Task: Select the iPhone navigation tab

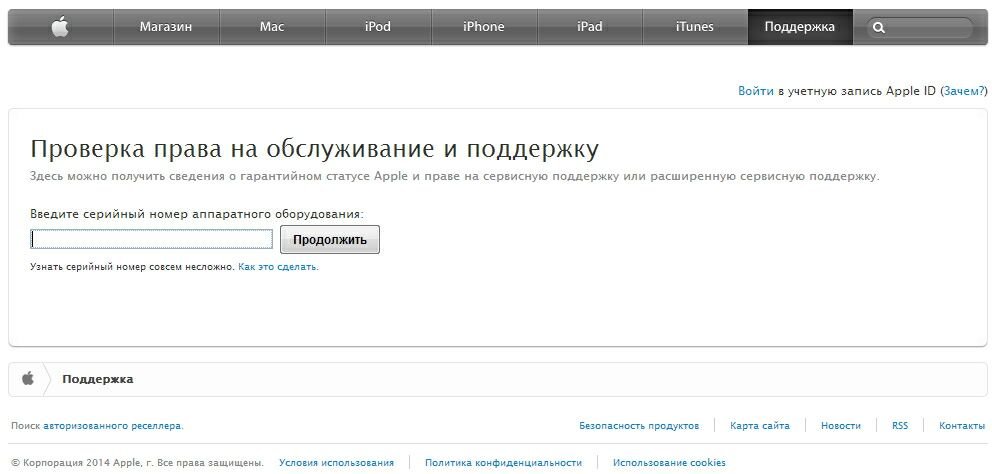Action: 484,27
